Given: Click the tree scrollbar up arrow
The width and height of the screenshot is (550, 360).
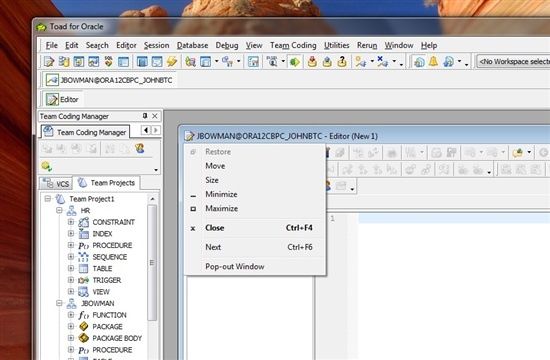Looking at the screenshot, I should click(x=152, y=199).
